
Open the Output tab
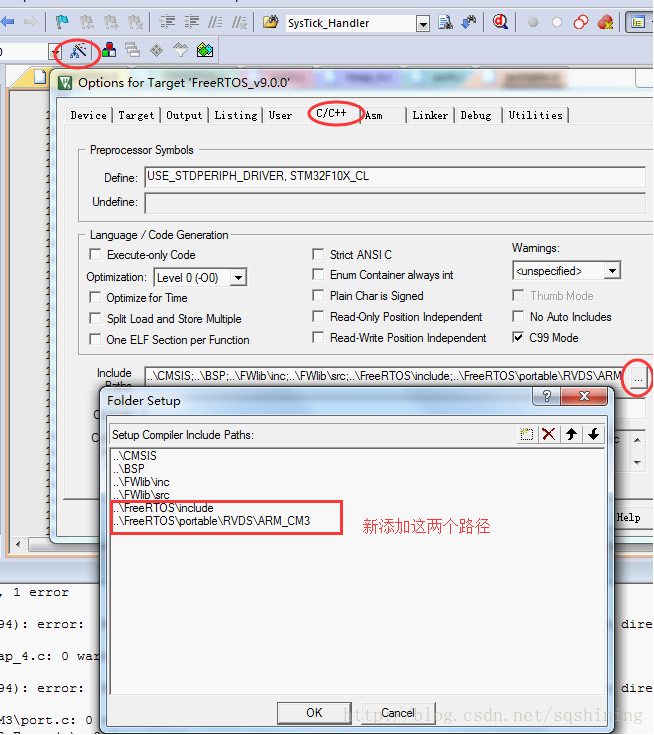pyautogui.click(x=184, y=115)
